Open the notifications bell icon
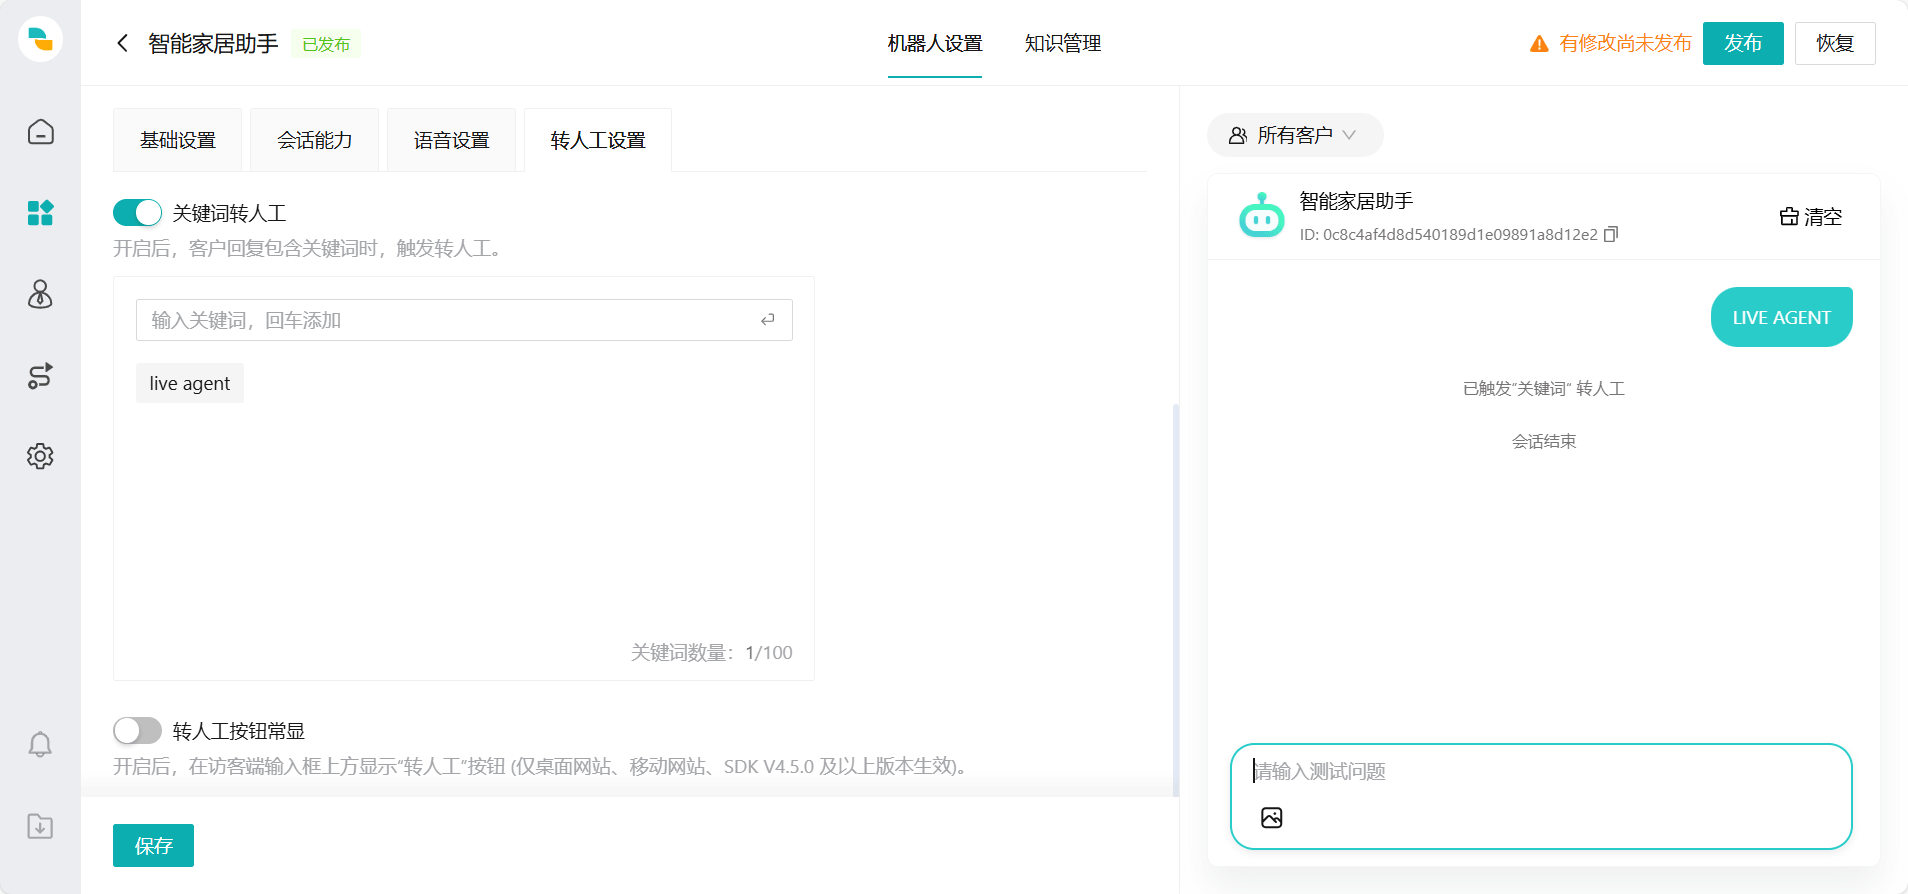The image size is (1908, 894). click(40, 745)
